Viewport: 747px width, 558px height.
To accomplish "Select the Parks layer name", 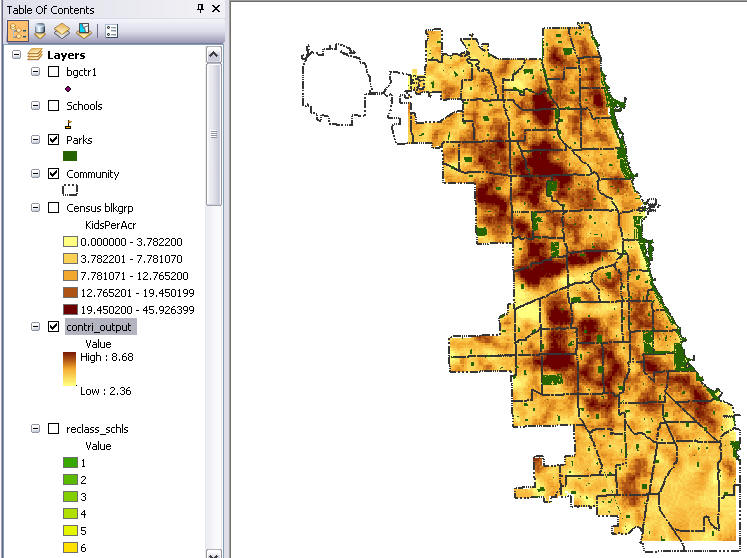I will [x=79, y=140].
